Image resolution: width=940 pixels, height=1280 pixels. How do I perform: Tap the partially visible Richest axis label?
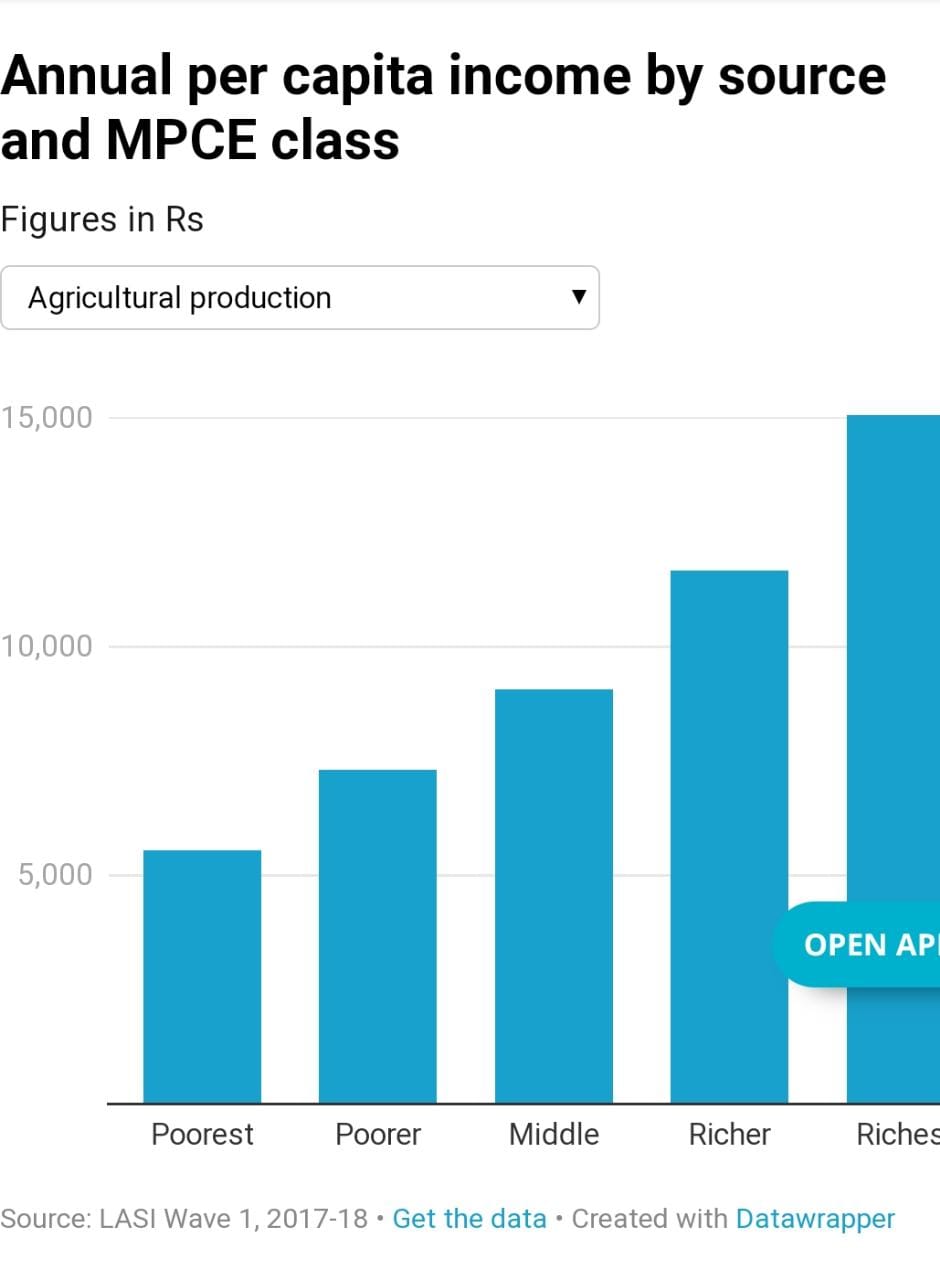coord(897,1135)
